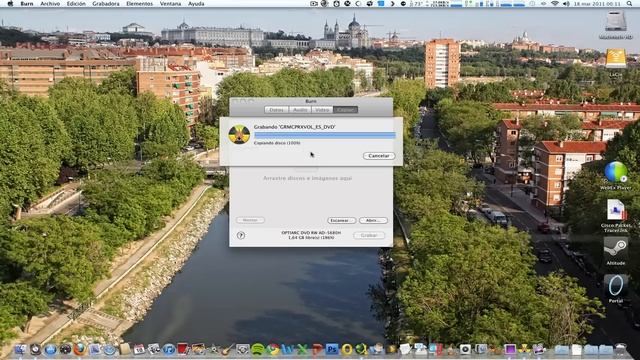This screenshot has height=360, width=640.
Task: Switch to the Vídeo tab
Action: pos(322,110)
